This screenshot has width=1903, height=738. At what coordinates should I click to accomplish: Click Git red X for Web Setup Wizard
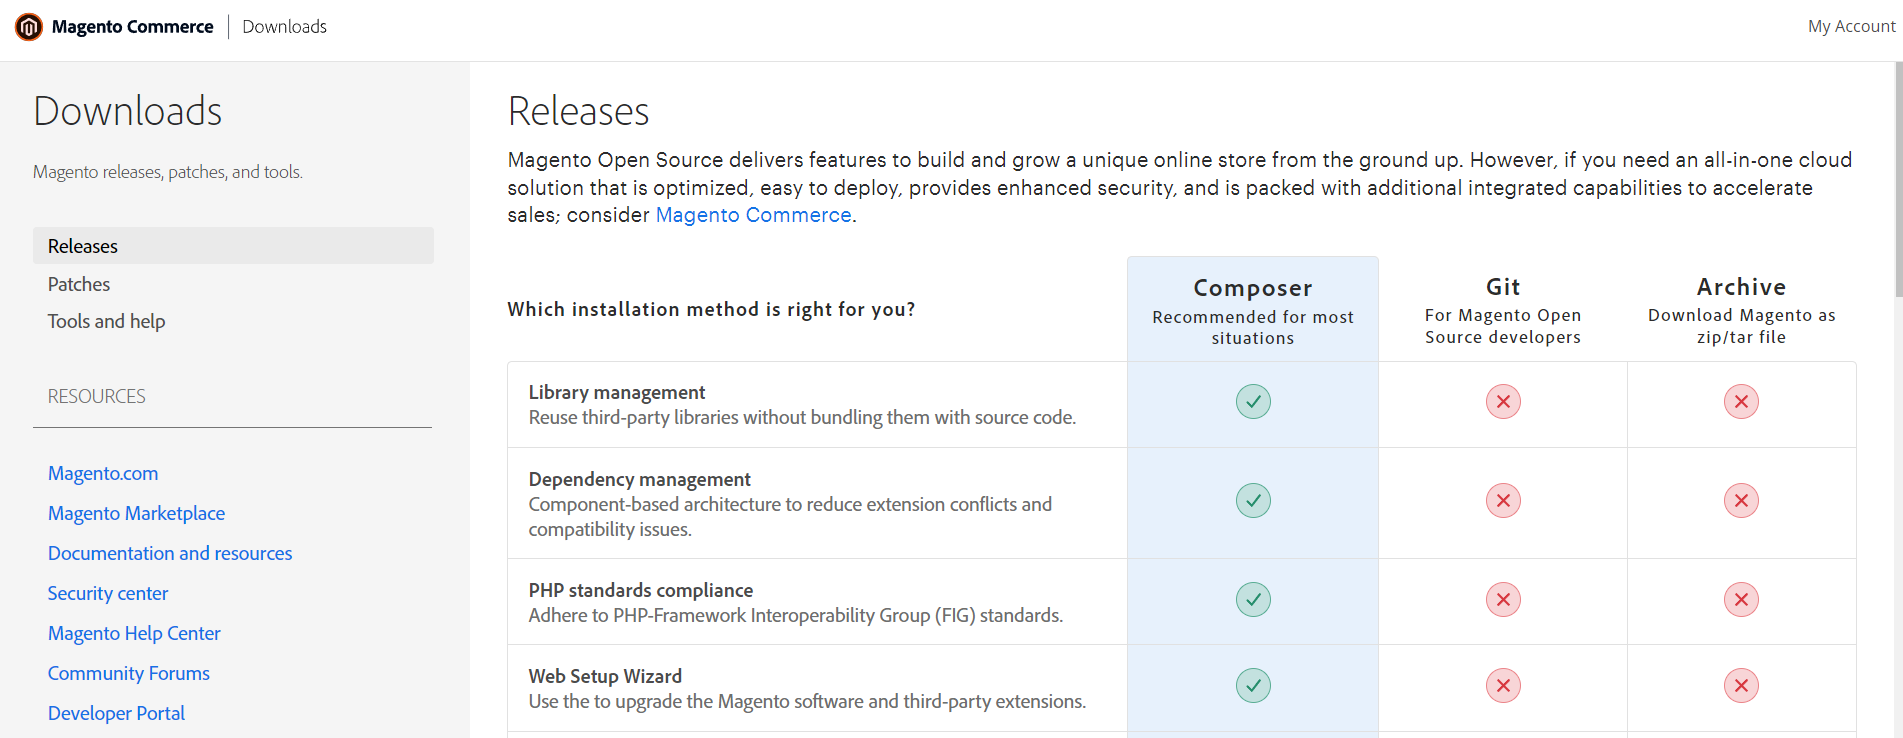click(1502, 686)
